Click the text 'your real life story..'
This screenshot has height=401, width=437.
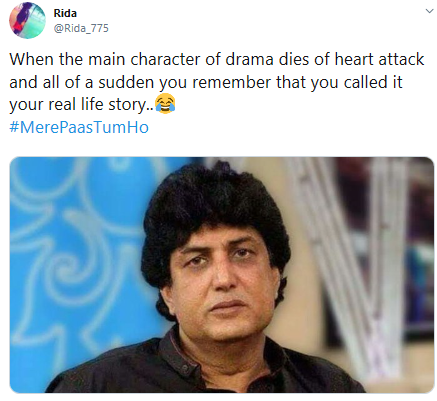(x=82, y=105)
